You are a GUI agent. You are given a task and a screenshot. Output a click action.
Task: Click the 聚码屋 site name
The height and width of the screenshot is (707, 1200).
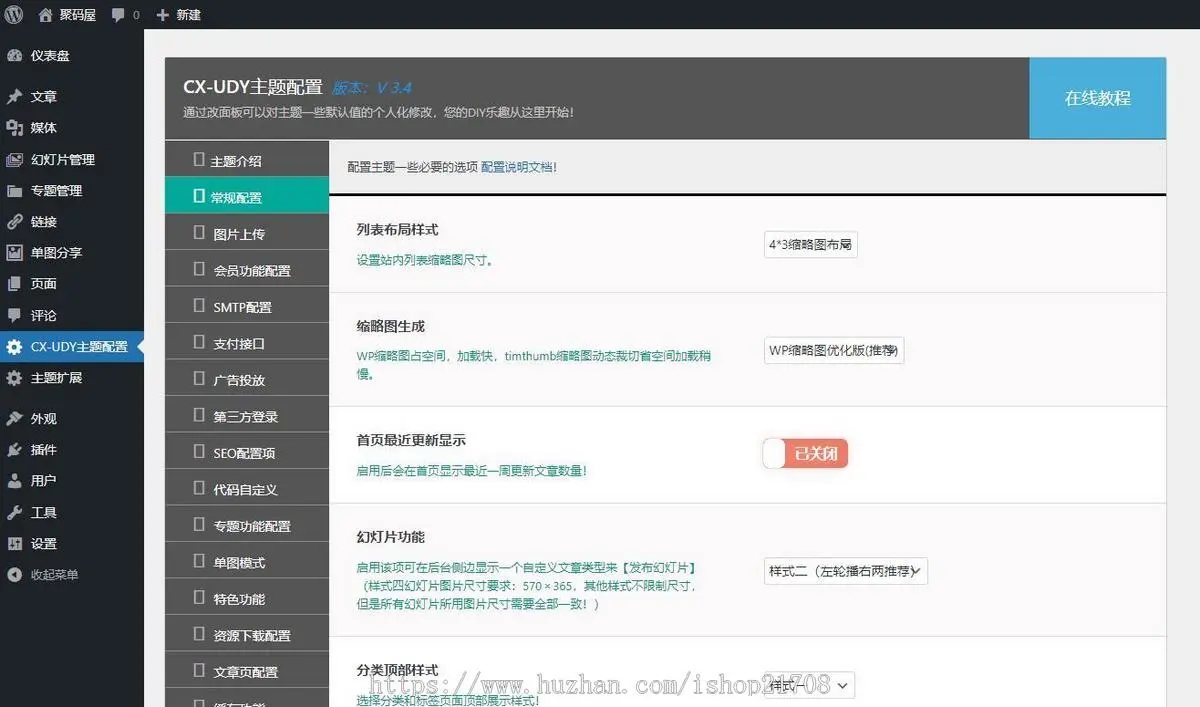coord(80,15)
